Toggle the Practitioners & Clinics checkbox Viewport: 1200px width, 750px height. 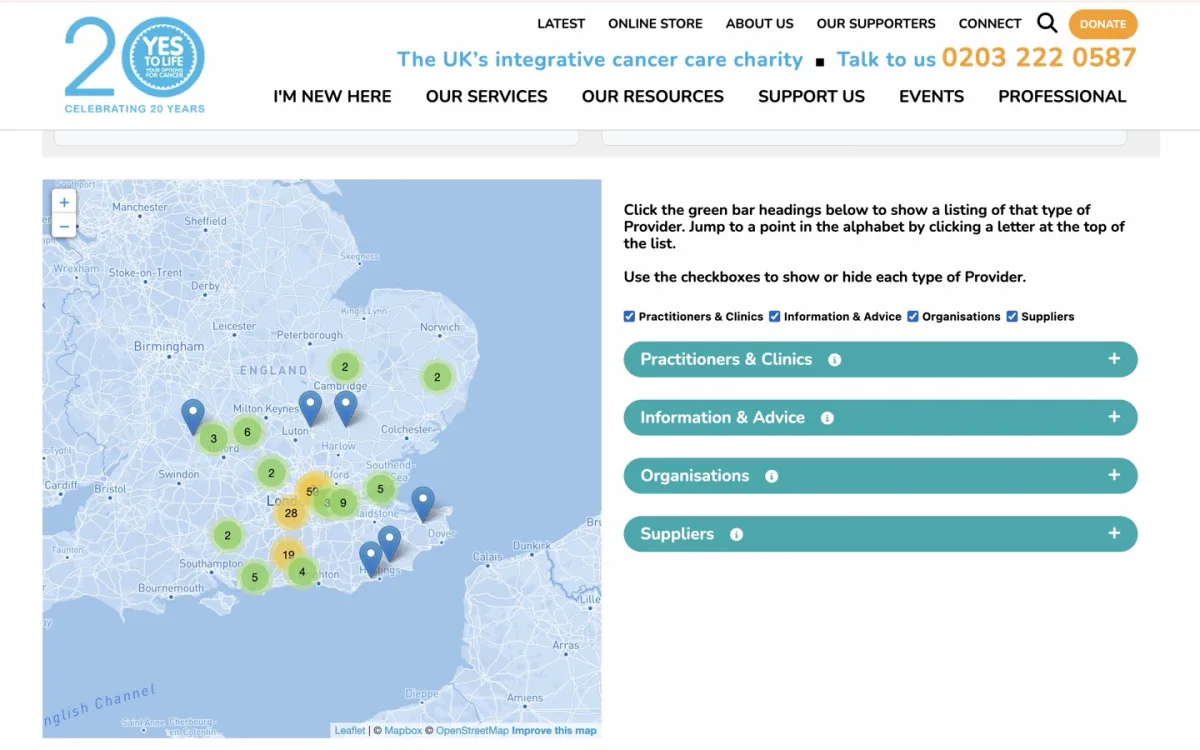[x=629, y=316]
